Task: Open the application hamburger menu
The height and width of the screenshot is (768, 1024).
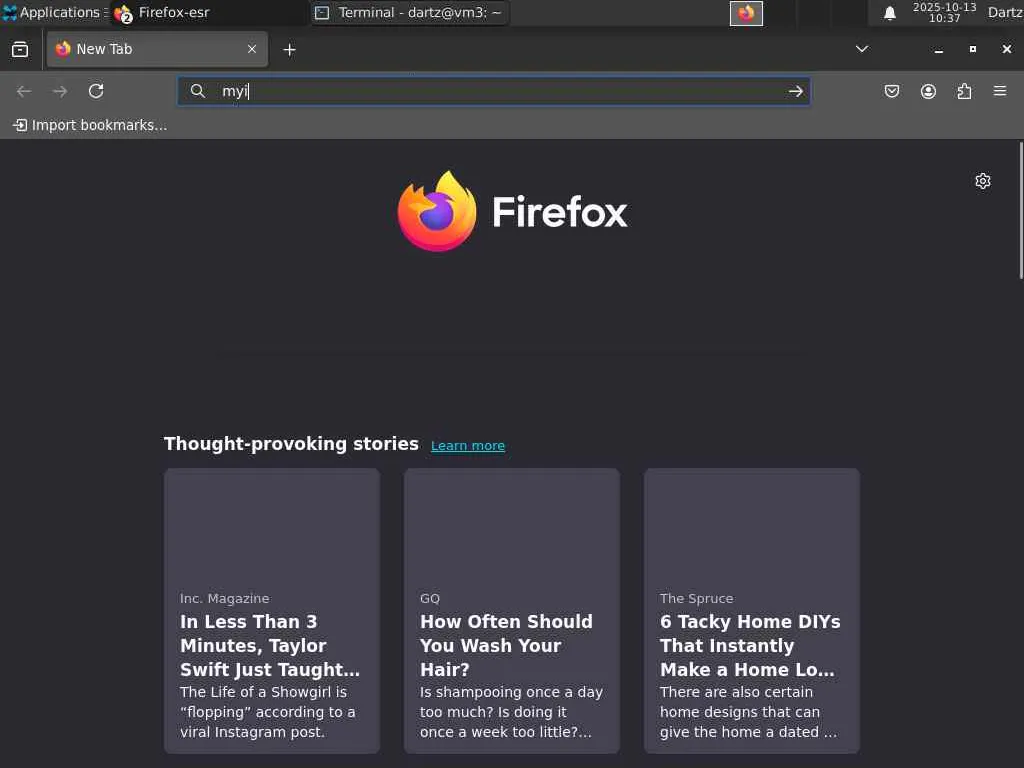Action: point(1000,91)
